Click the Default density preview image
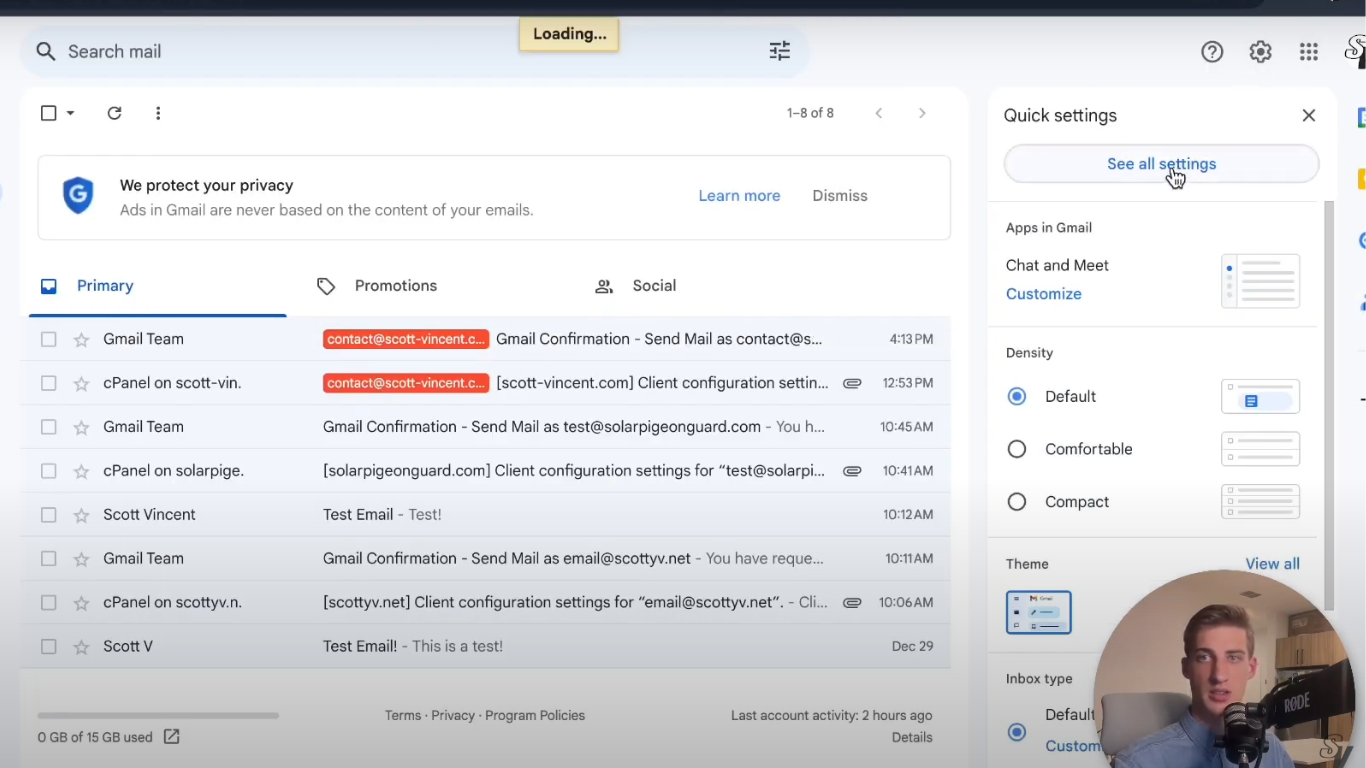Screen dimensions: 1366x768 coord(1260,397)
